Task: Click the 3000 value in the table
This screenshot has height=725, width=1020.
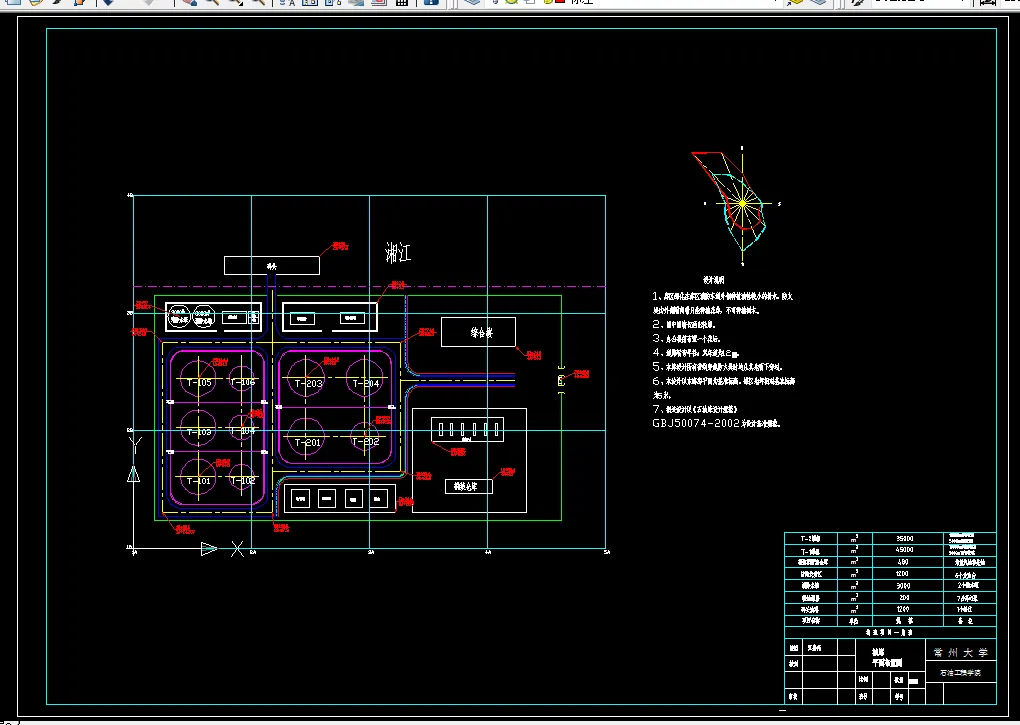Action: tap(903, 586)
